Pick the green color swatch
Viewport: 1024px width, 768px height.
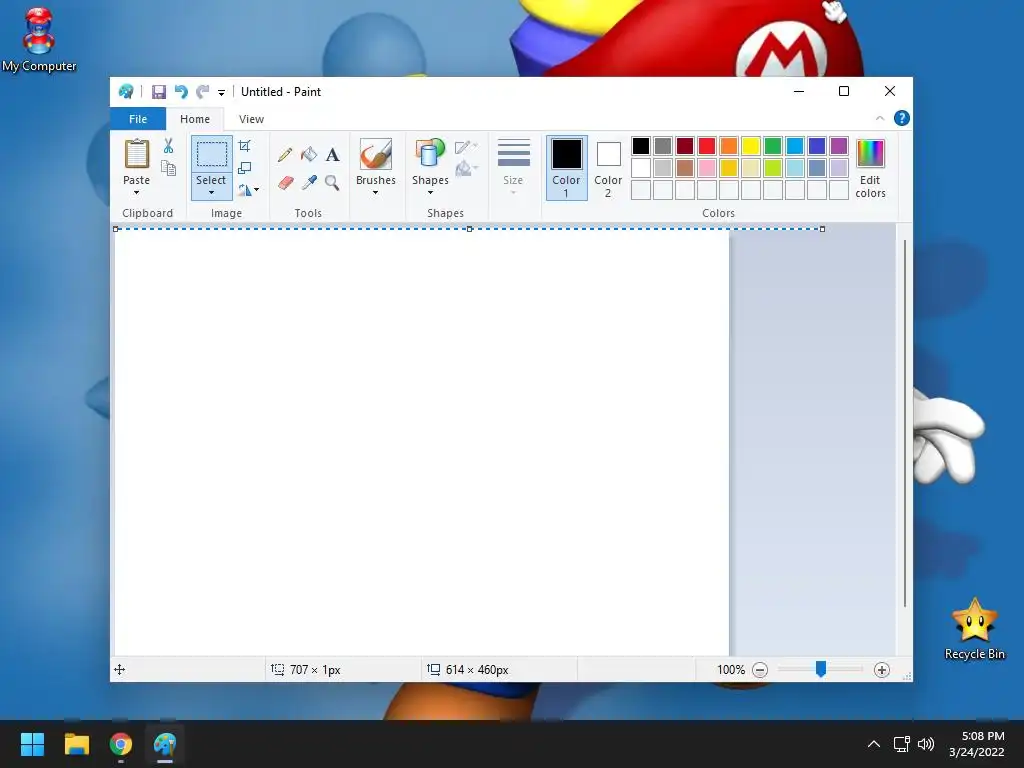(773, 146)
